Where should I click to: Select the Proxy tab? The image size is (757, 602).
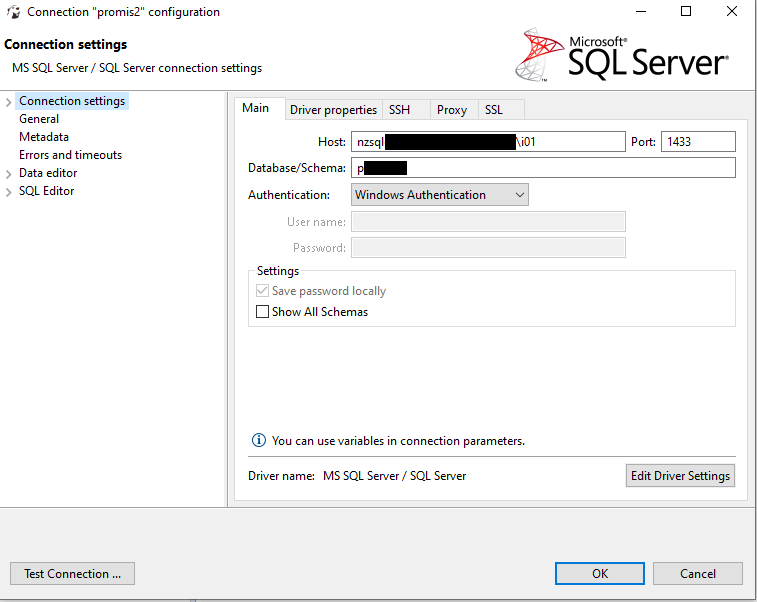click(x=452, y=110)
